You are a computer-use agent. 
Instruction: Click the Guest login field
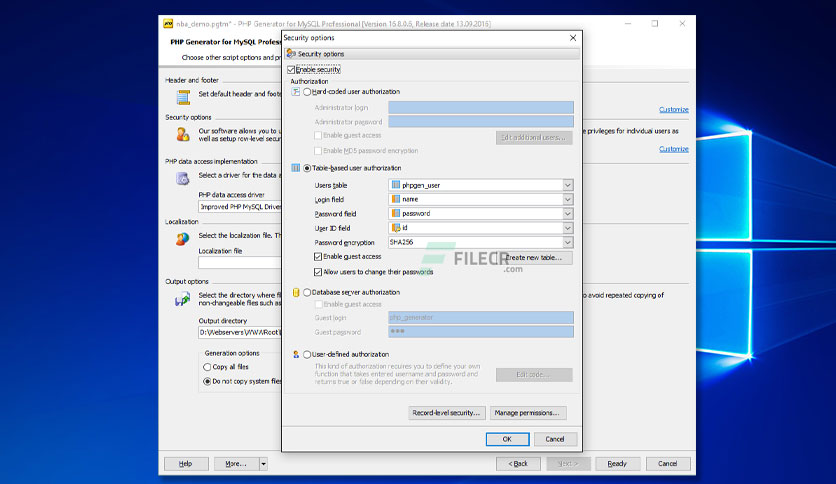[x=481, y=318]
